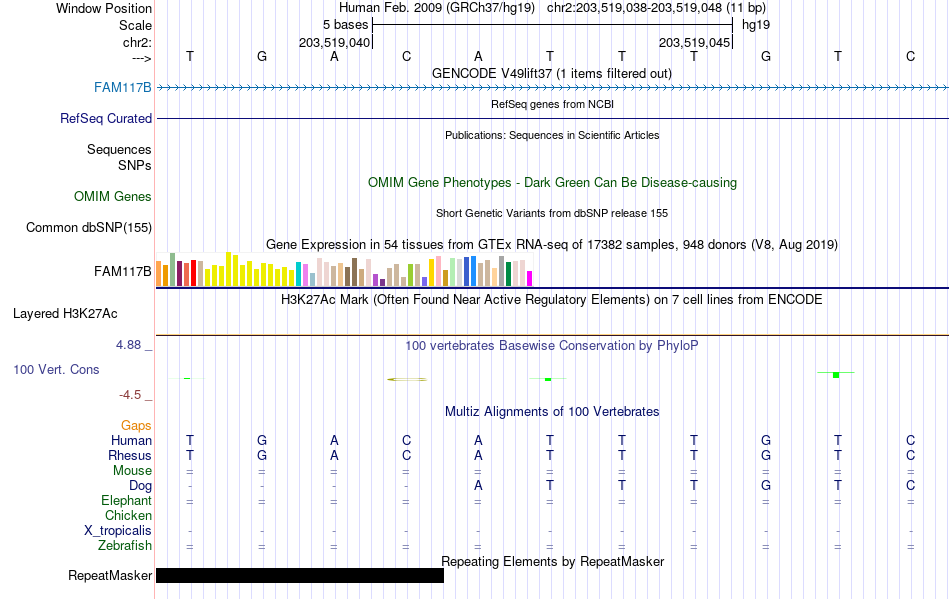Viewport: 950px width, 599px height.
Task: Select the Rhesus species label
Action: coord(130,456)
